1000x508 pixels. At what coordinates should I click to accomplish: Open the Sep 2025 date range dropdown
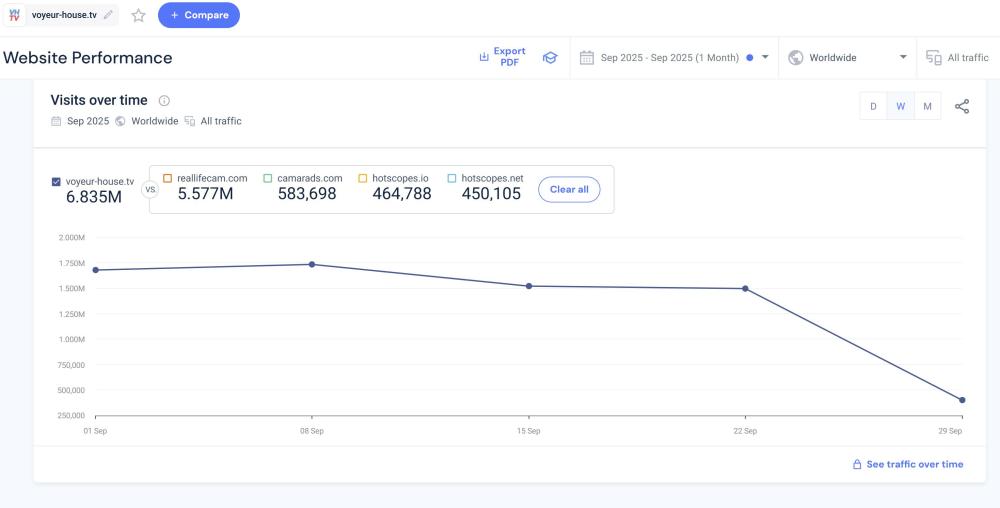pos(674,58)
